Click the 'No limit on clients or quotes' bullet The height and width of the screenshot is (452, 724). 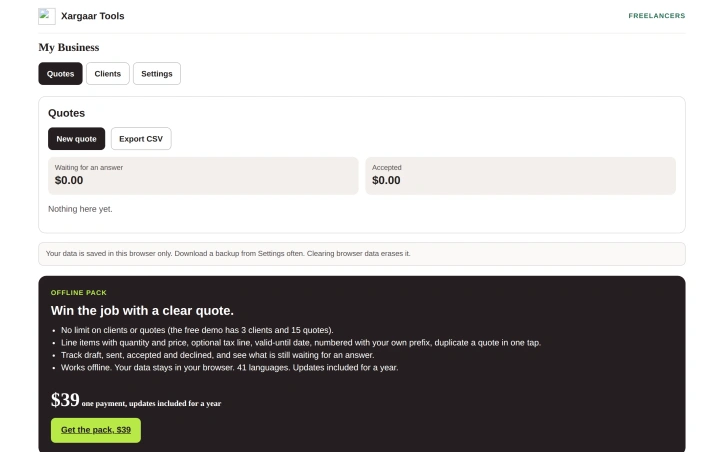197,330
